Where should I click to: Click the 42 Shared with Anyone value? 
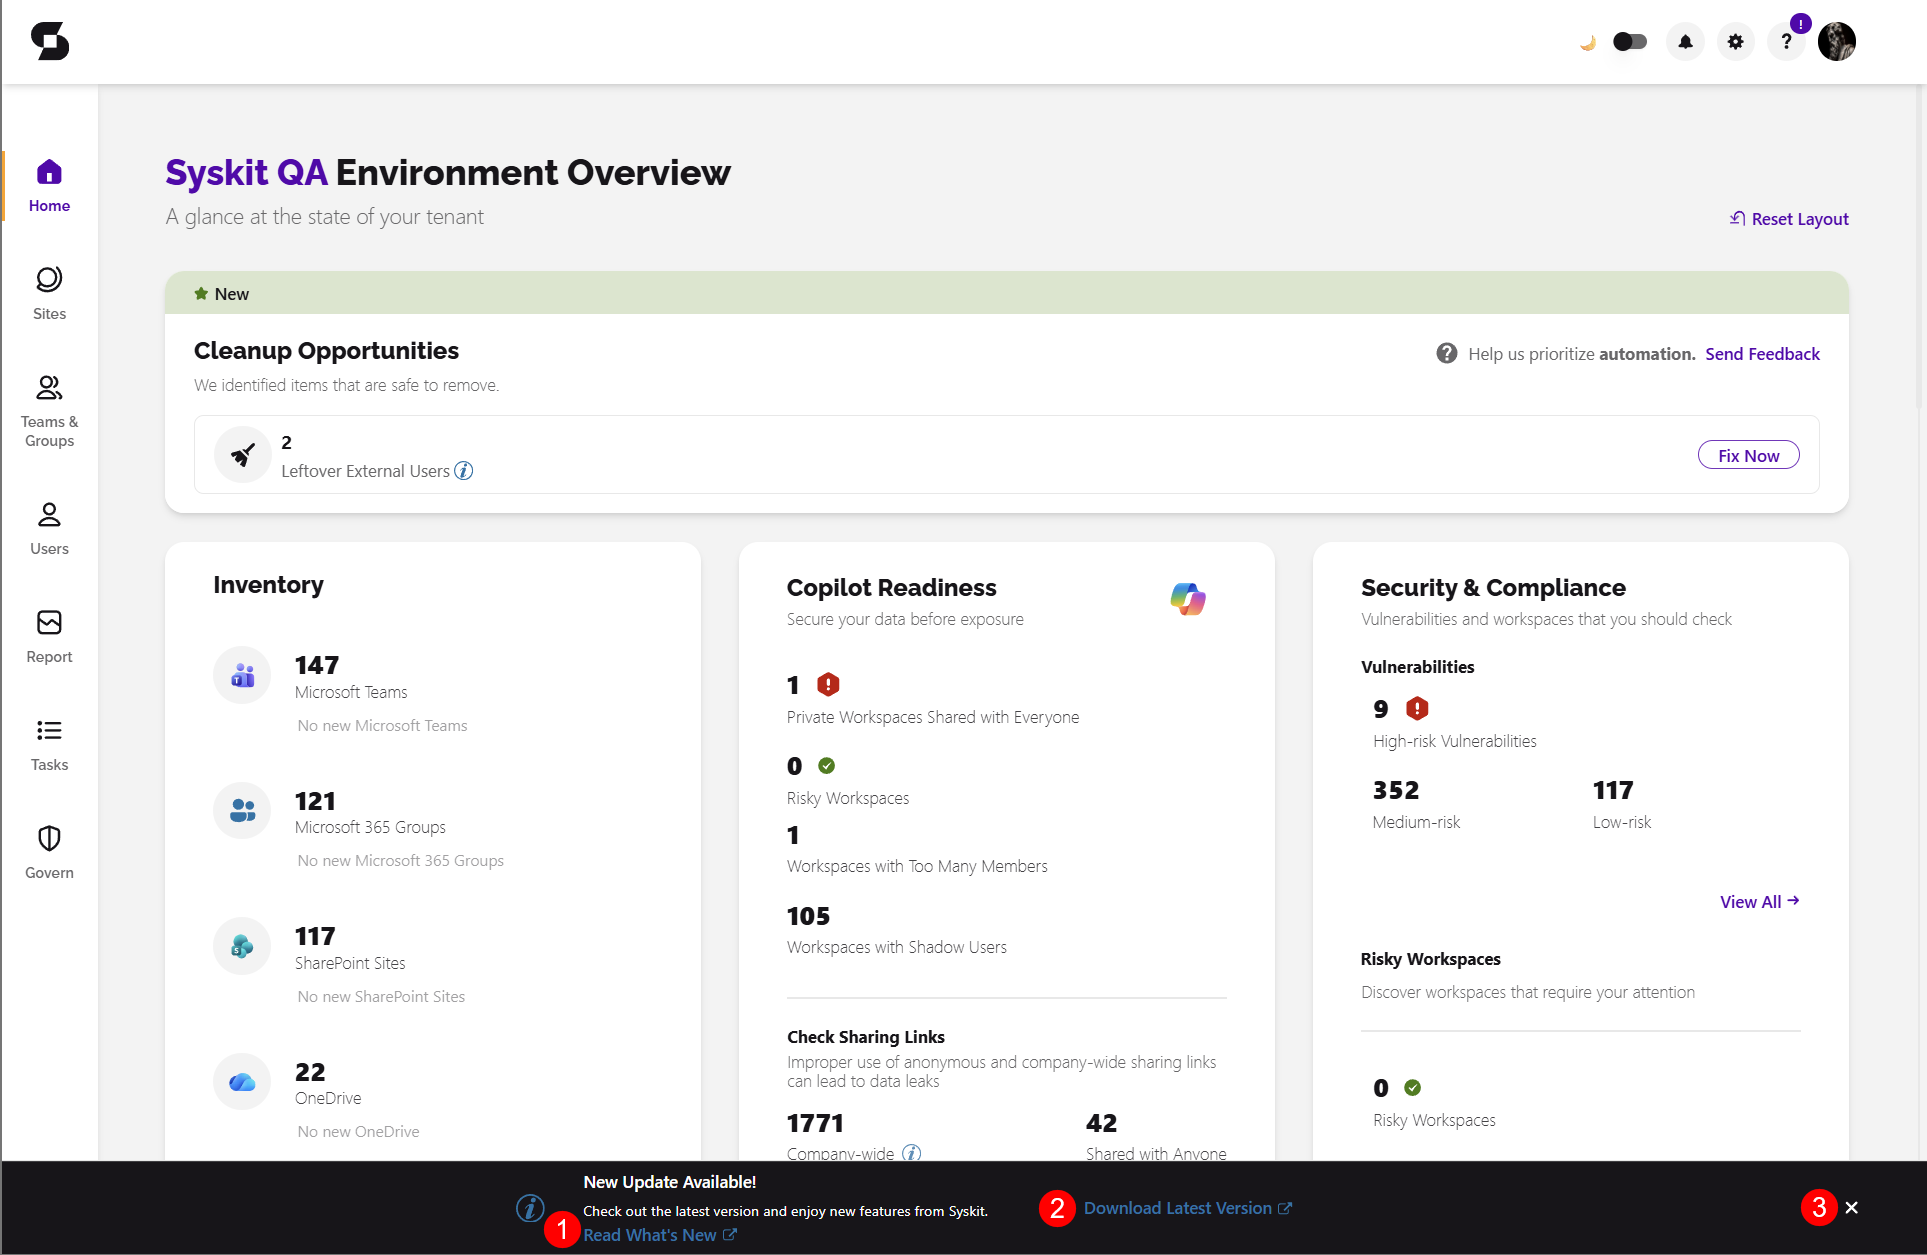coord(1101,1123)
